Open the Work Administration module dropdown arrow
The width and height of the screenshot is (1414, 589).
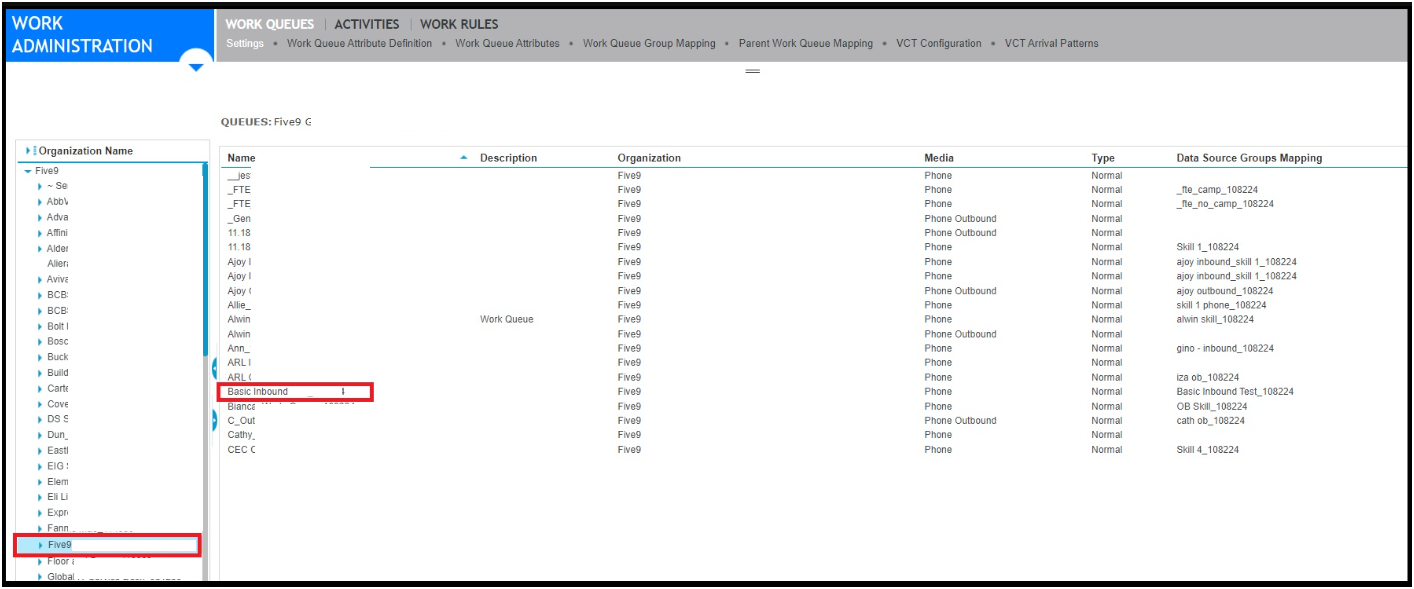click(196, 66)
